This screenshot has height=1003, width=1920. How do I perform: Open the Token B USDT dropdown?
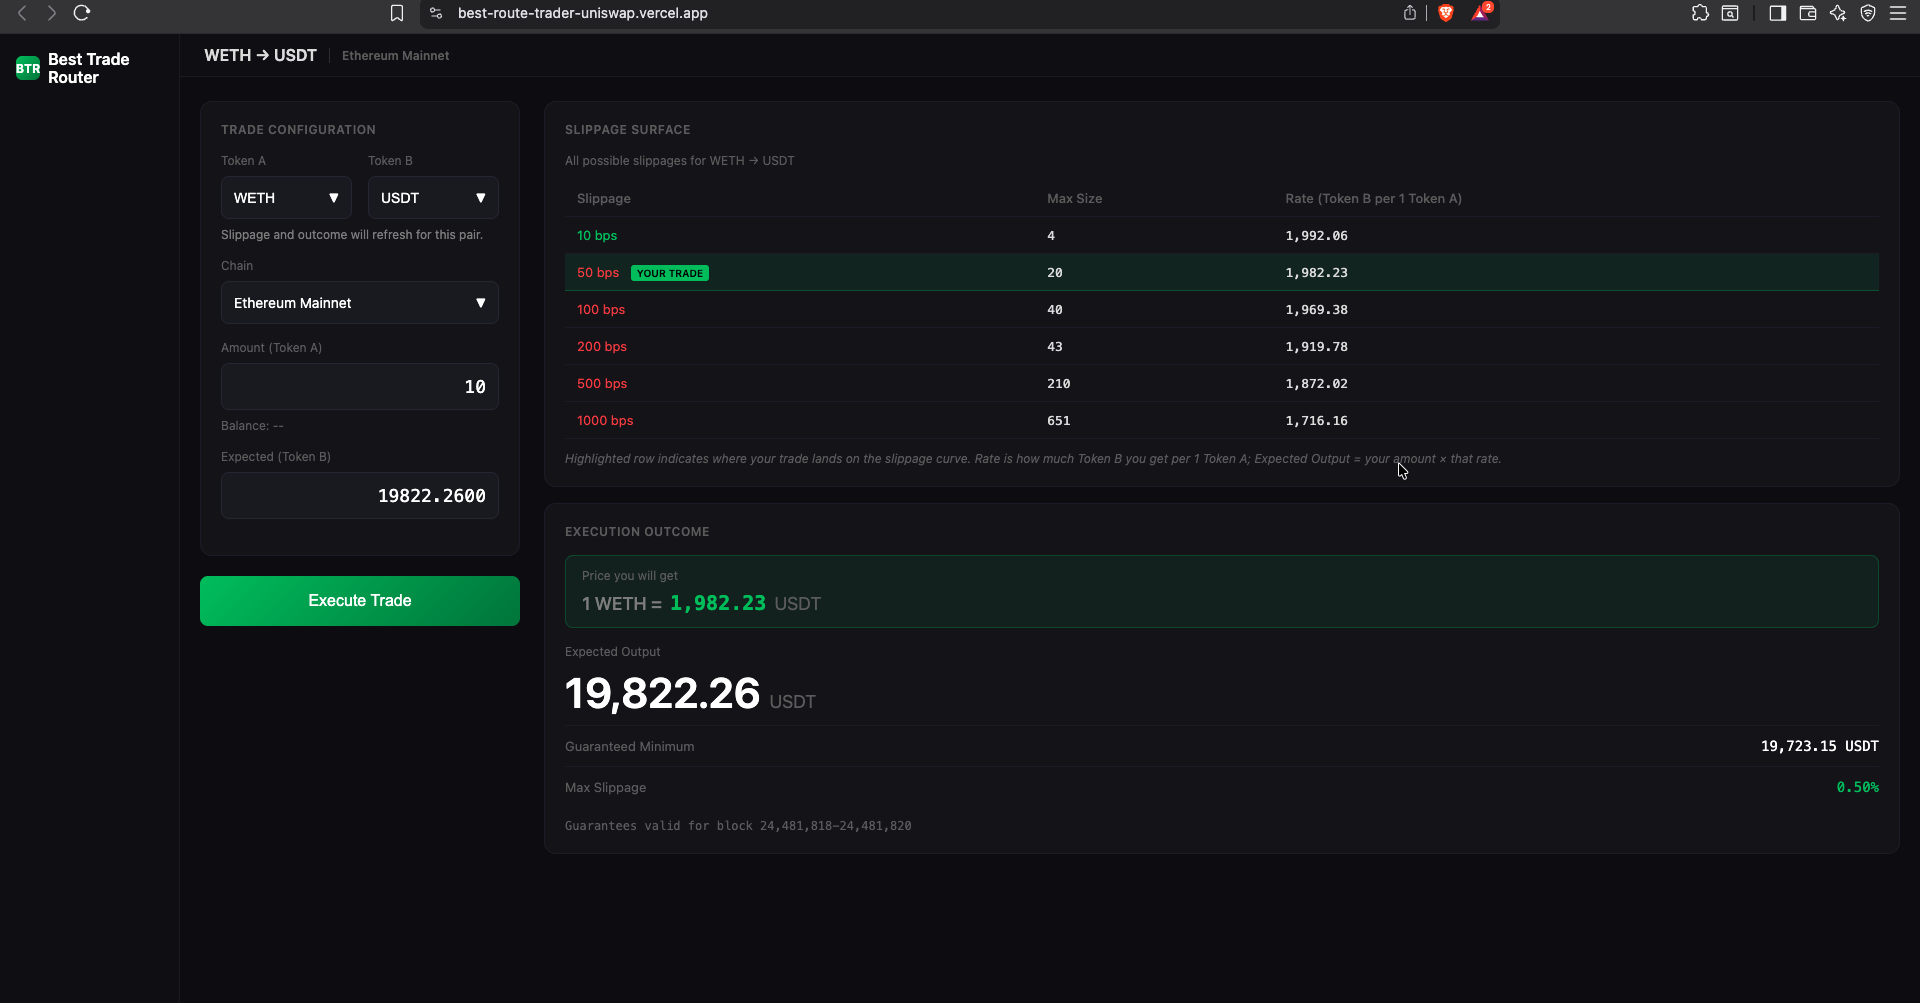(x=432, y=197)
